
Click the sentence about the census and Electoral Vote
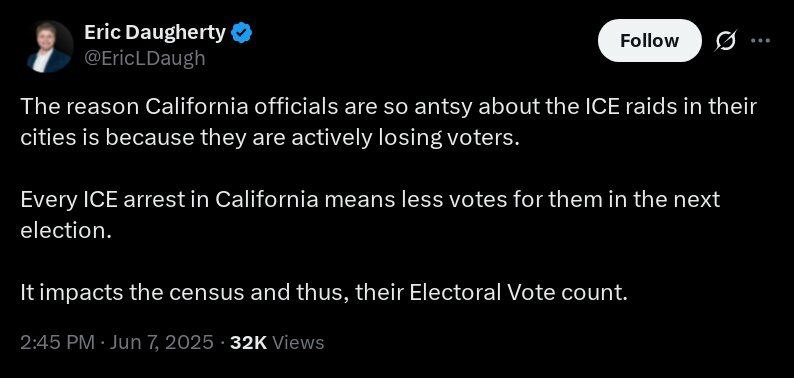[x=324, y=293]
